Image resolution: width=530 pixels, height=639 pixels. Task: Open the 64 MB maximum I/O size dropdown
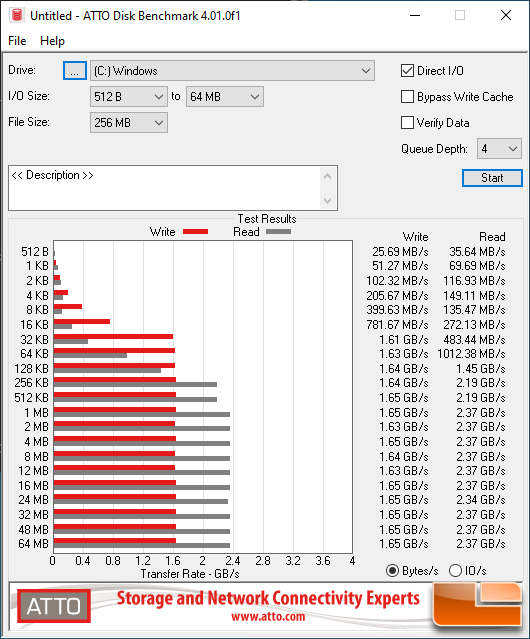click(x=225, y=97)
